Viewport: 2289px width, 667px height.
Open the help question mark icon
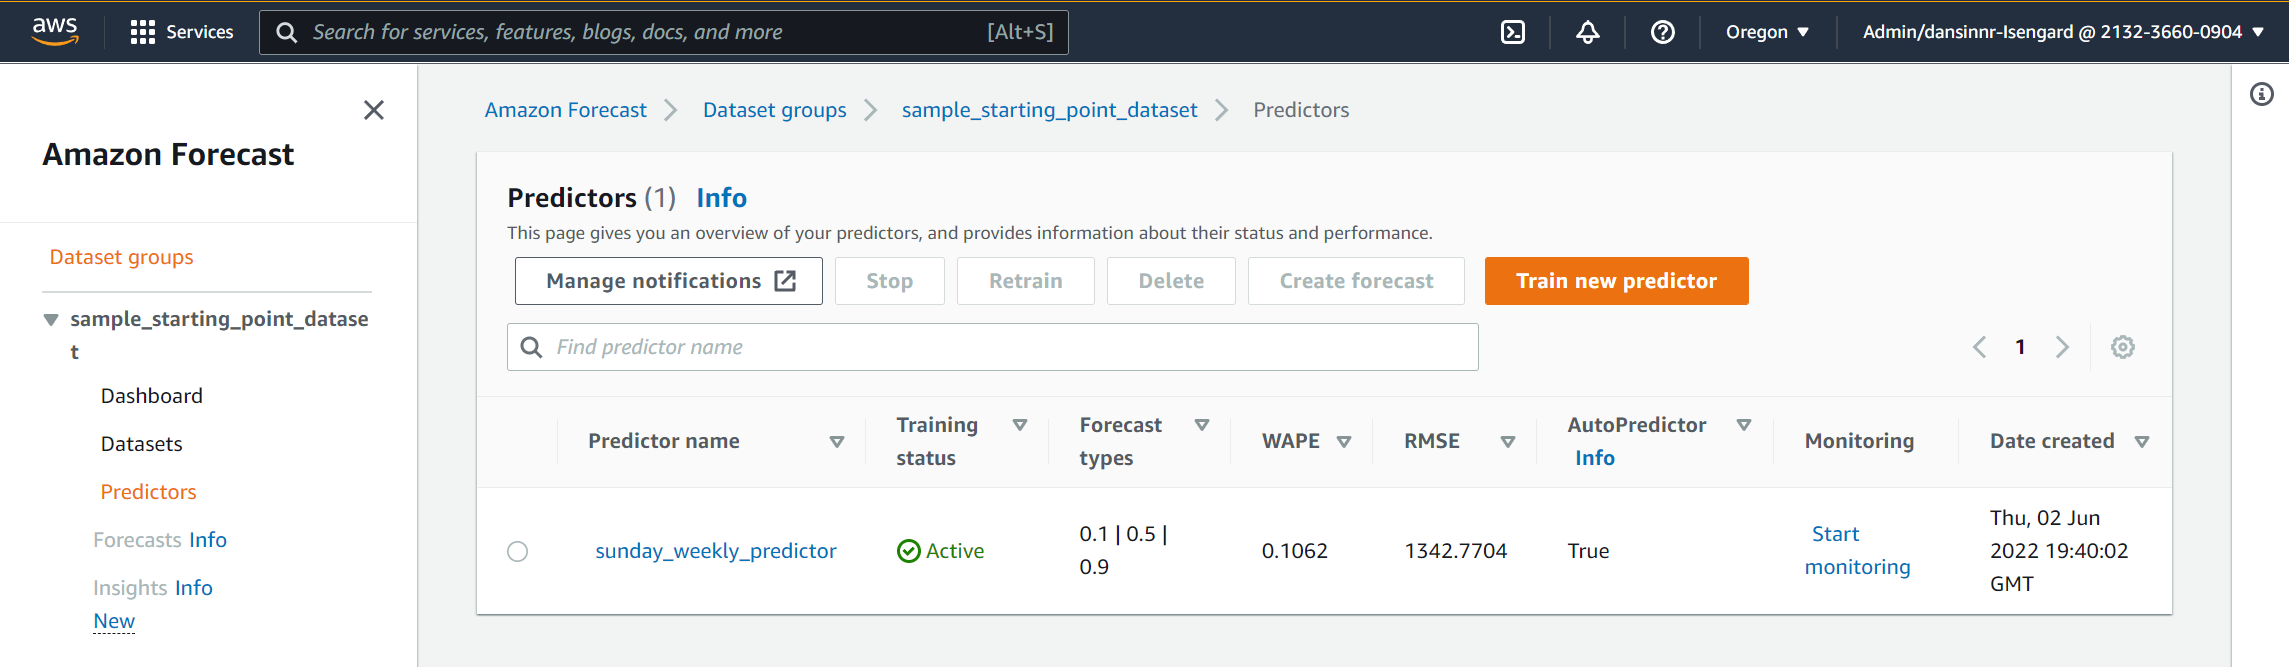coord(1663,32)
